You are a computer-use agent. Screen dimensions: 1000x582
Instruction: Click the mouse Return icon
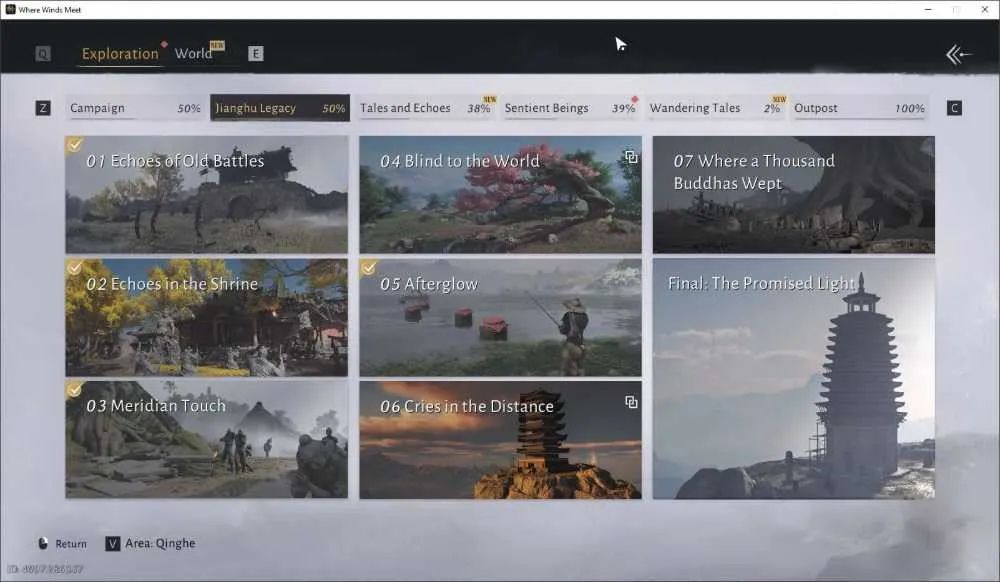click(x=43, y=543)
